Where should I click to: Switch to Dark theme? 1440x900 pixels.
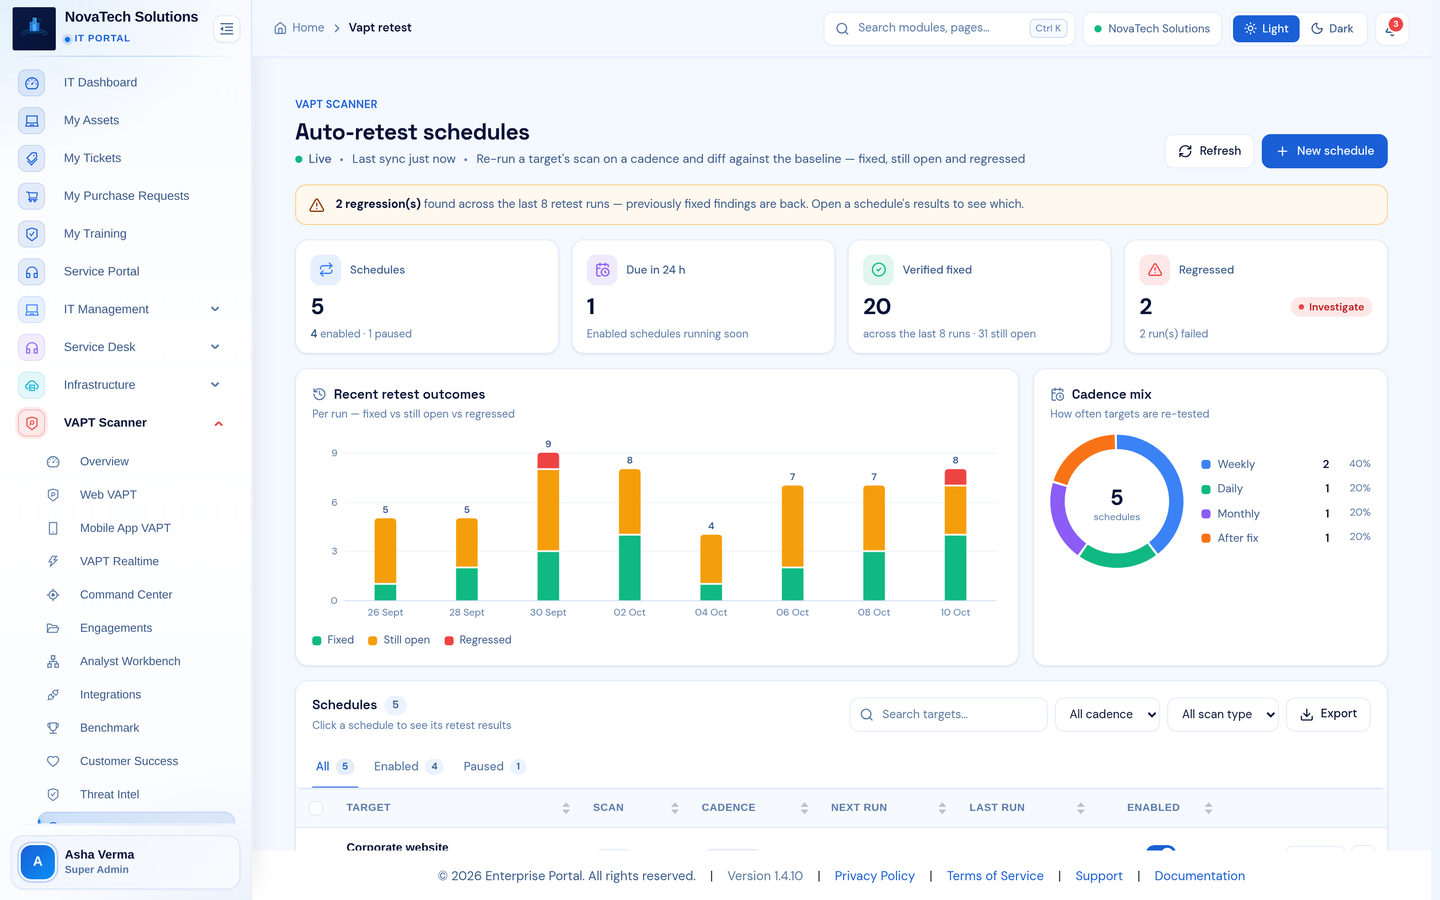click(x=1332, y=29)
